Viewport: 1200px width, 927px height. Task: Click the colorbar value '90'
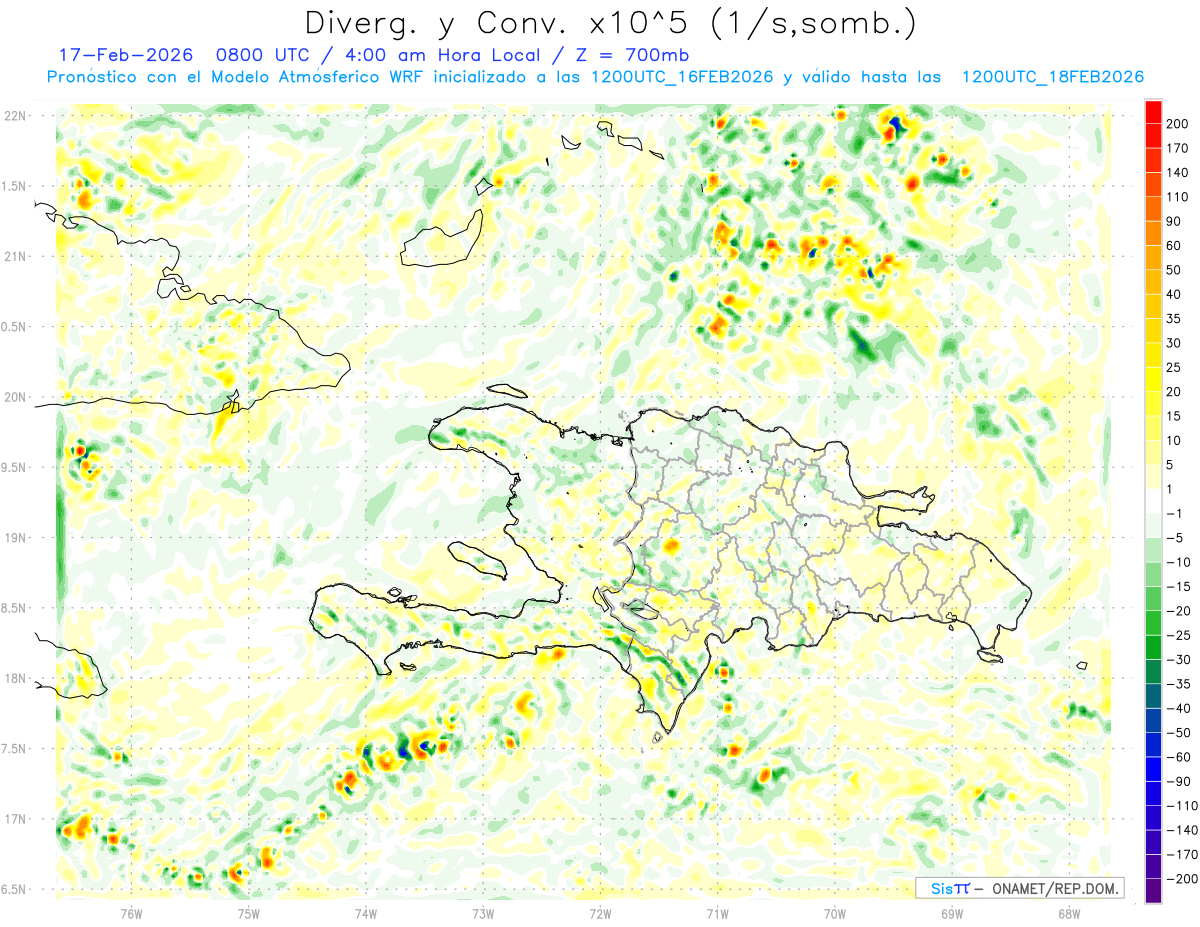(1174, 222)
